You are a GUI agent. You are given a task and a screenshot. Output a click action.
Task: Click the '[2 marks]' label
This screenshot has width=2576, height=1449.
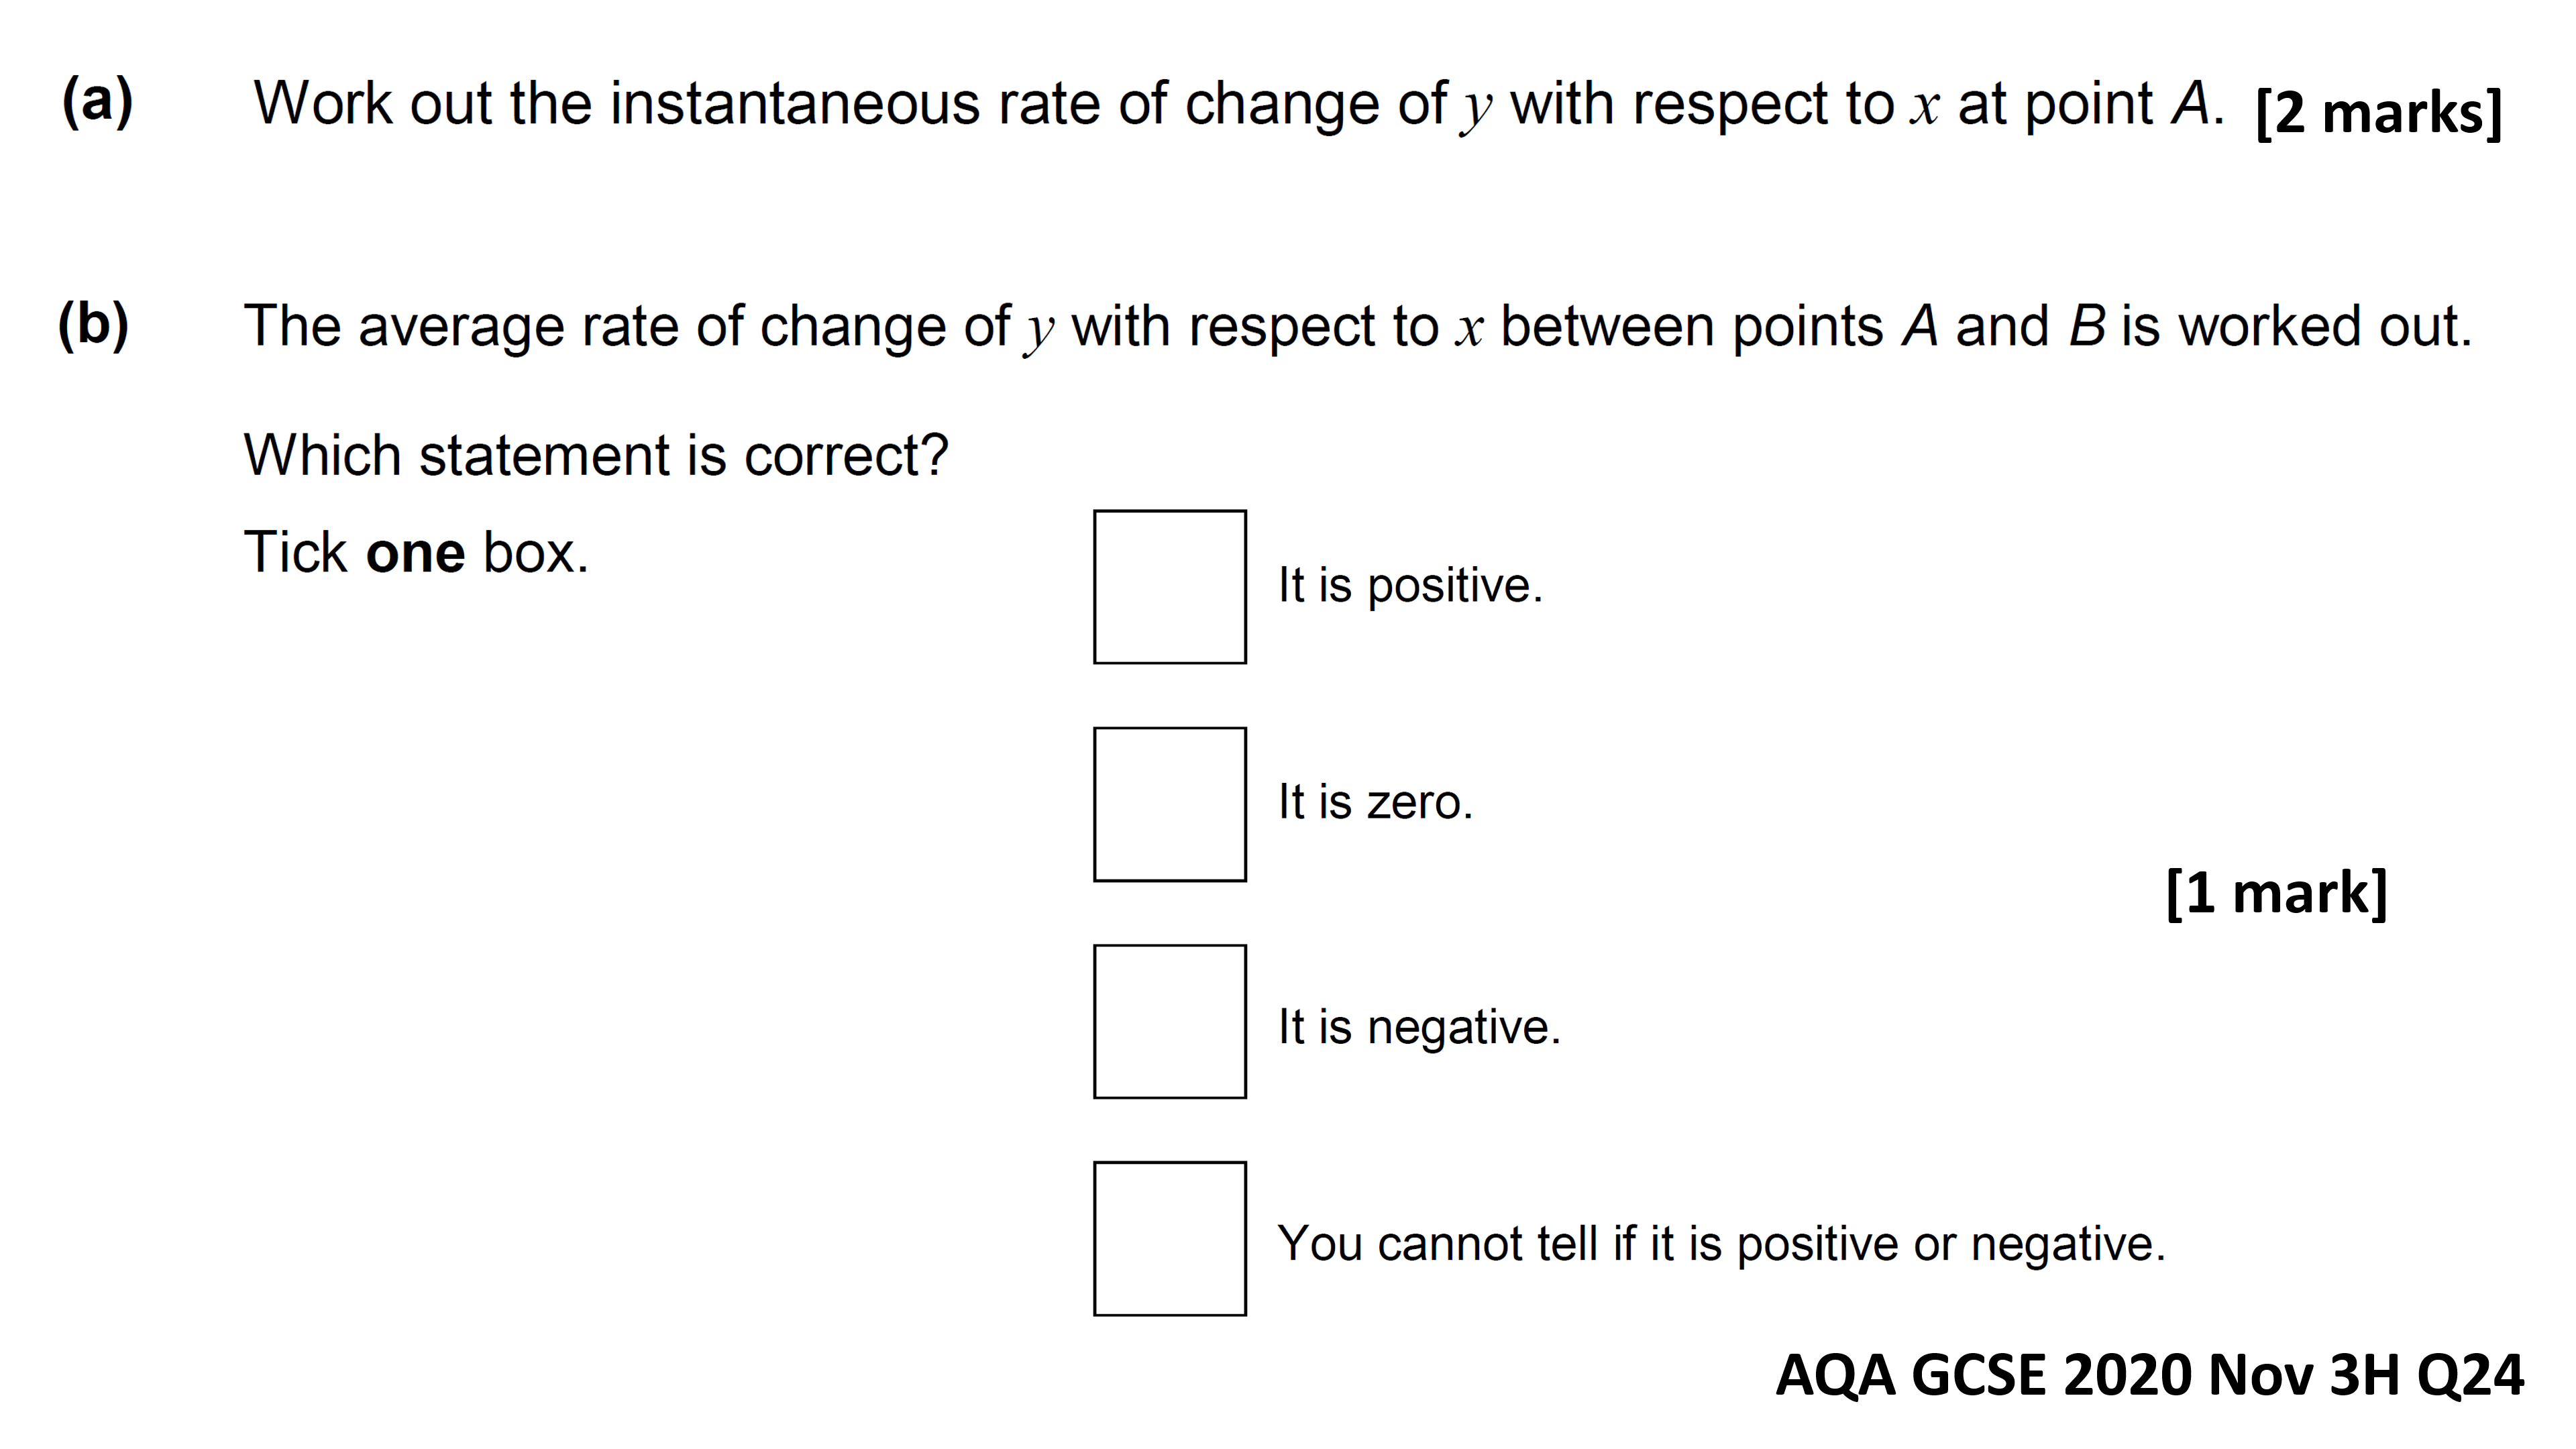click(2379, 113)
